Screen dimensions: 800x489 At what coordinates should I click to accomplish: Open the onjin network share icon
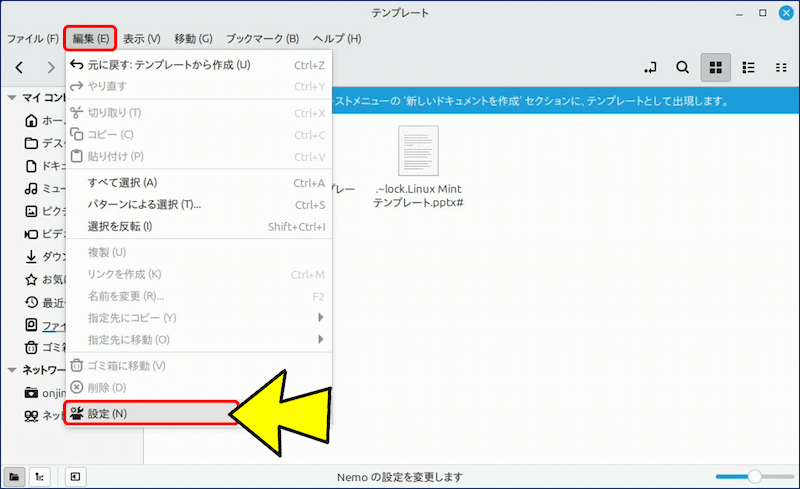[x=31, y=393]
